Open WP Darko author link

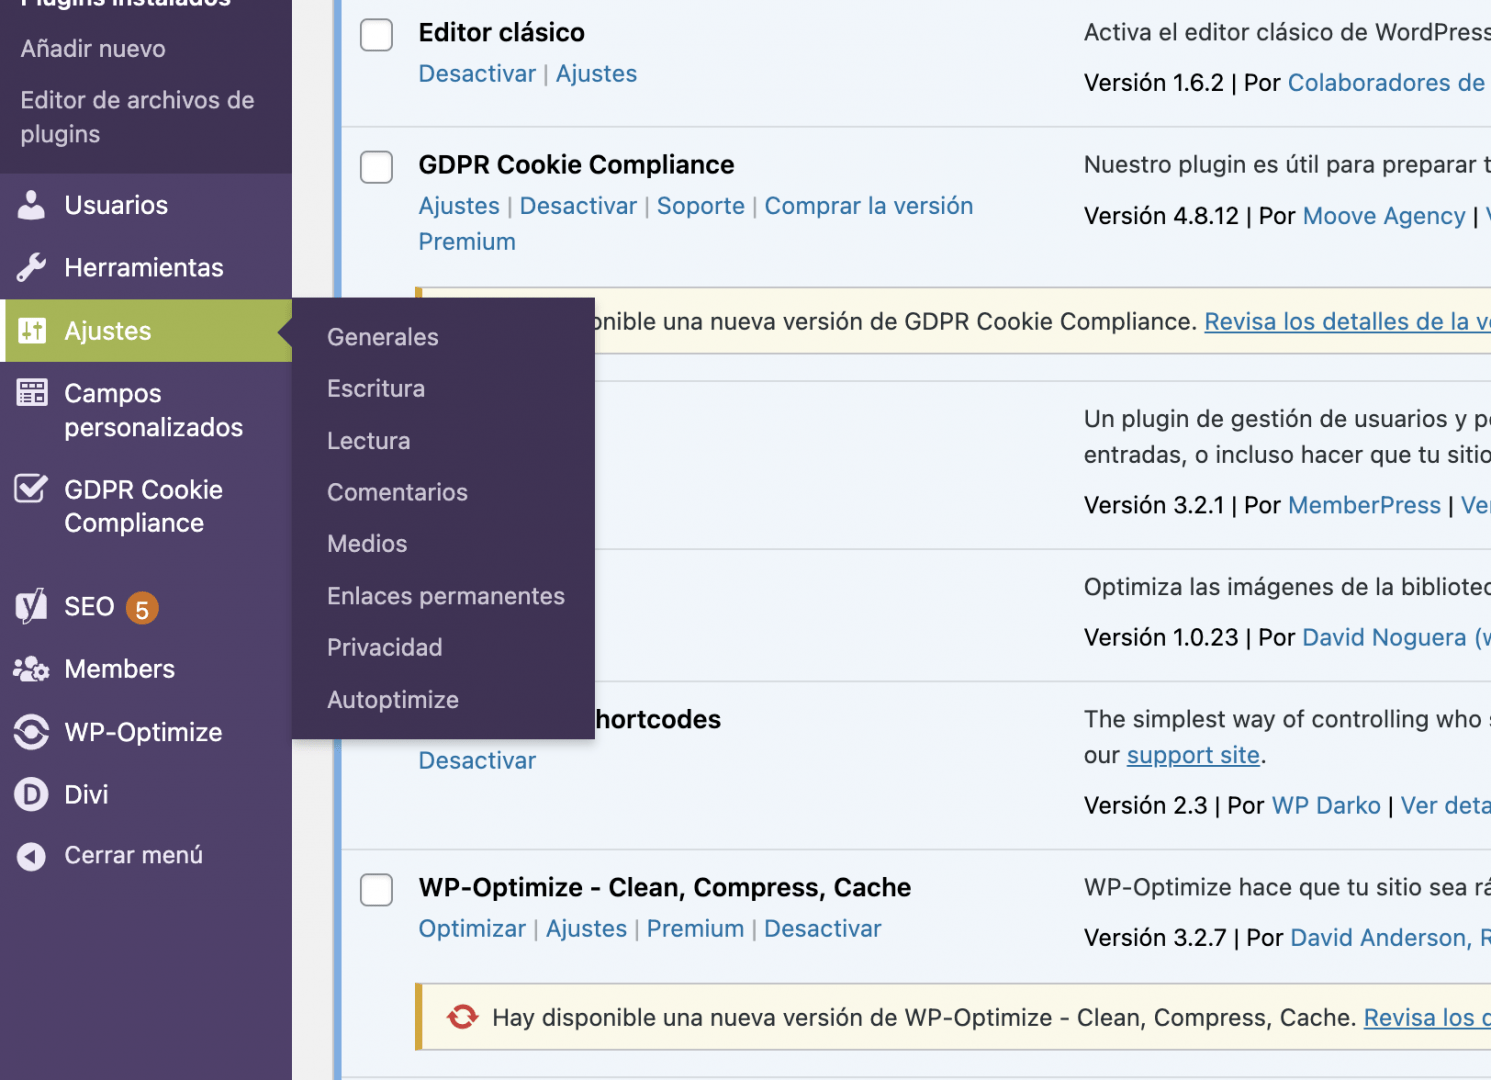click(x=1326, y=805)
